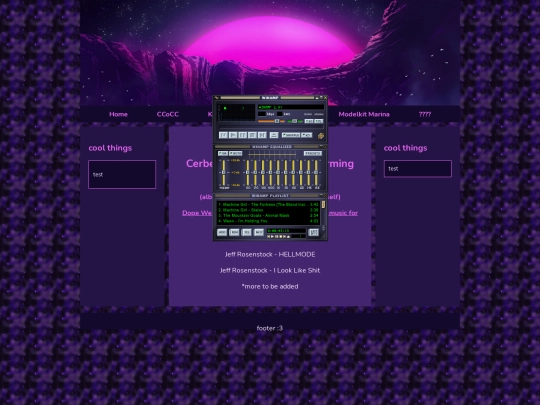The image size is (540, 405).
Task: Click playlist vertical scrollbar handle
Action: point(323,204)
